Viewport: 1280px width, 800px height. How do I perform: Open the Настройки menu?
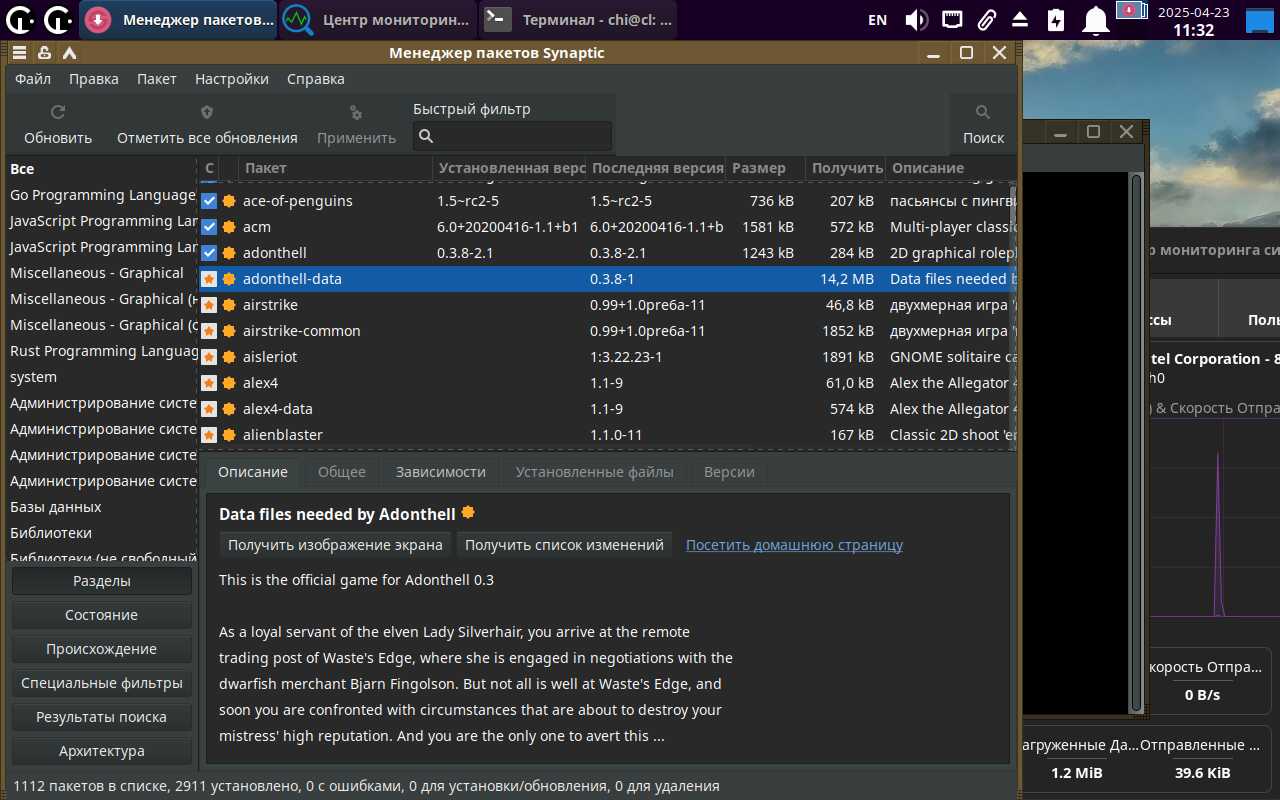pyautogui.click(x=231, y=79)
